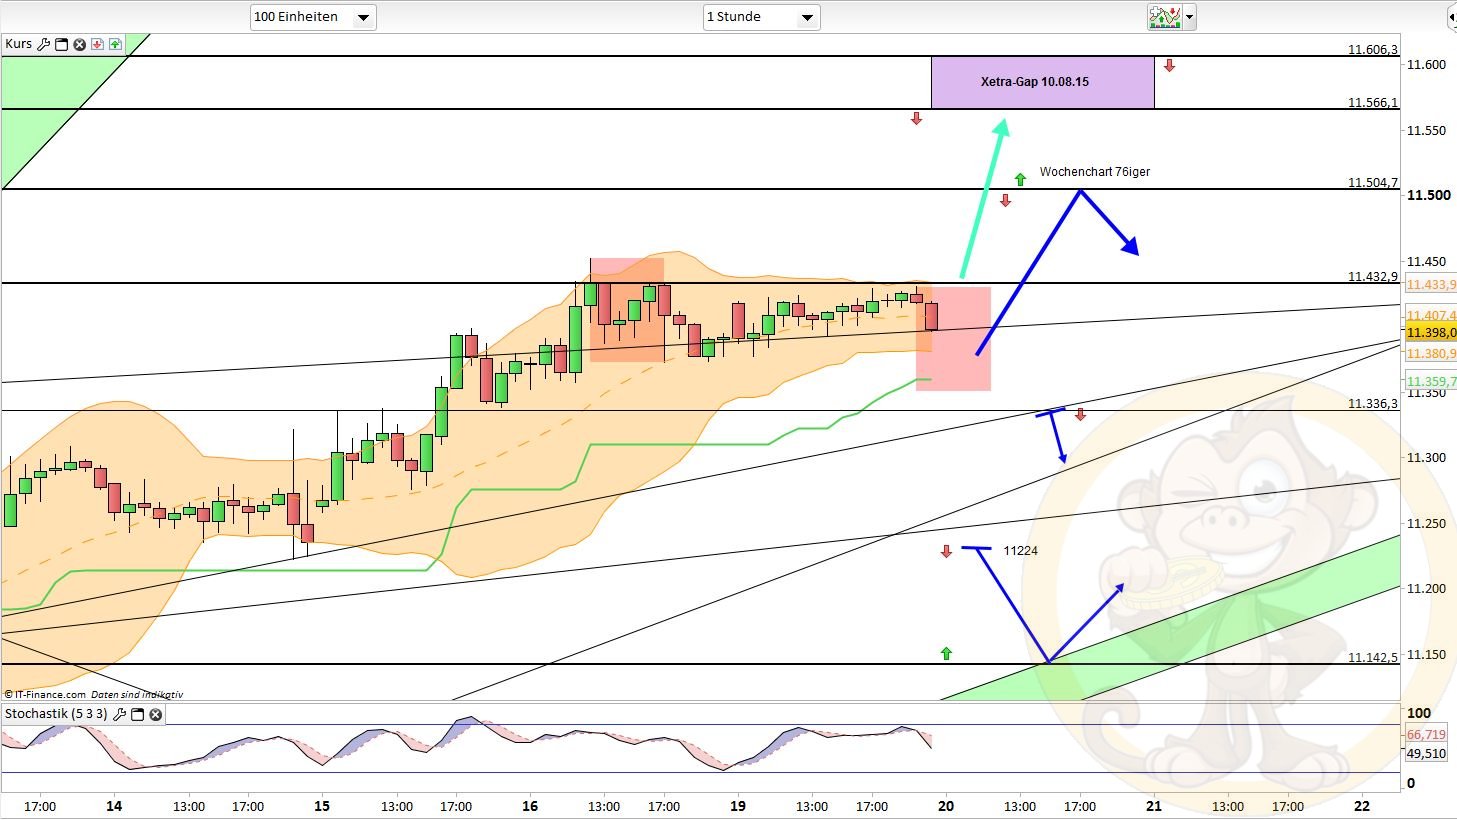The width and height of the screenshot is (1457, 820).
Task: Click green up-arrow icon in Kurs header
Action: 115,44
